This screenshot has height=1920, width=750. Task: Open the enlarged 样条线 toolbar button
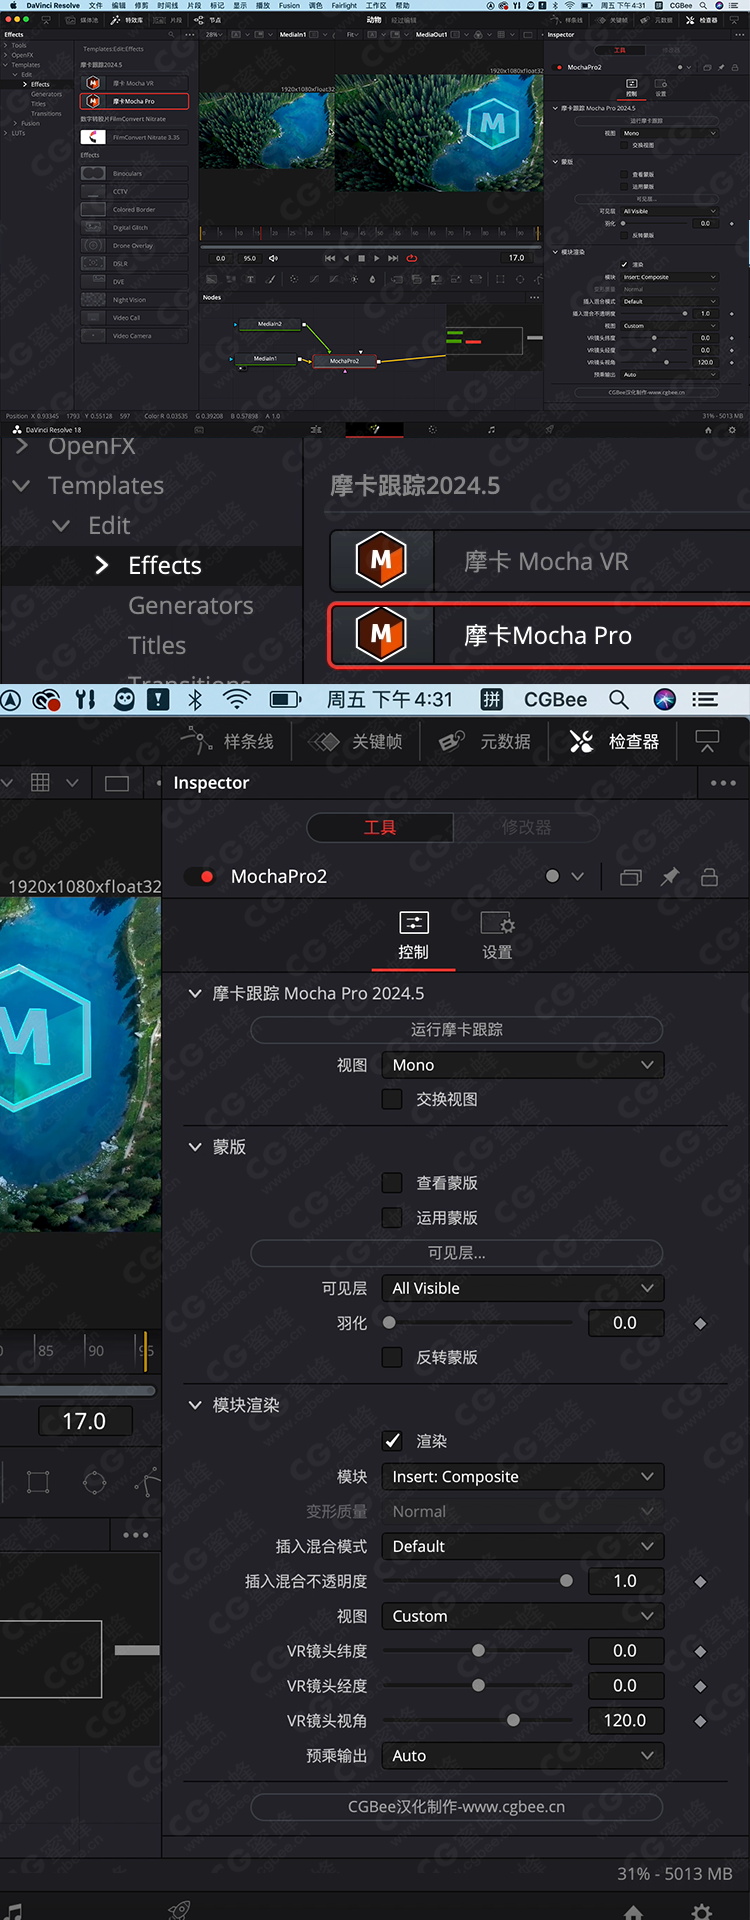[x=228, y=741]
